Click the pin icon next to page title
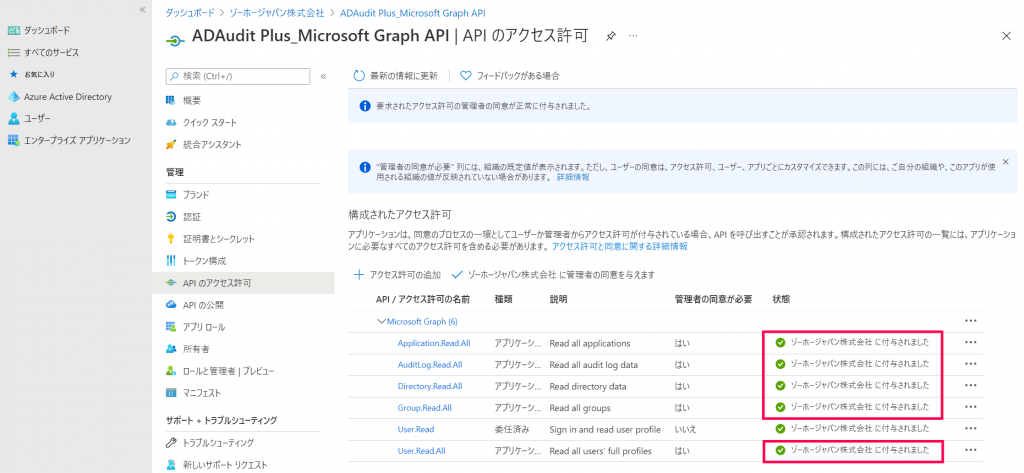 click(x=611, y=36)
